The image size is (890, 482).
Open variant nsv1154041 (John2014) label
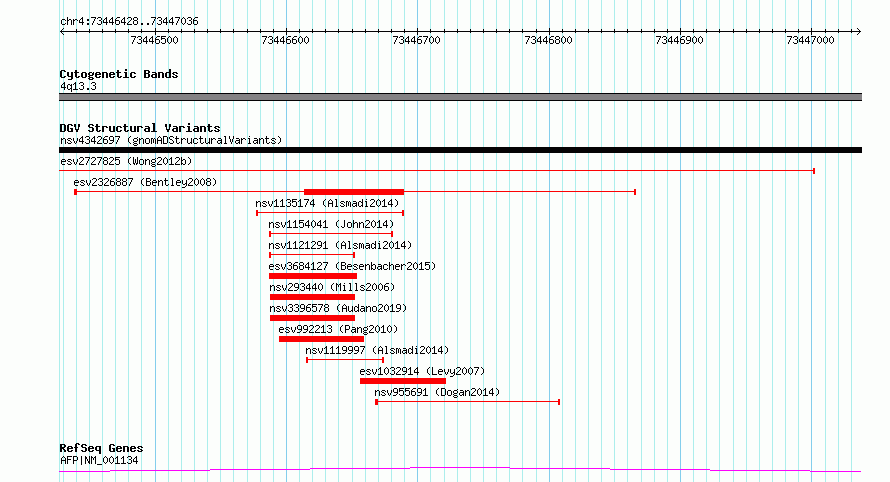tap(331, 224)
